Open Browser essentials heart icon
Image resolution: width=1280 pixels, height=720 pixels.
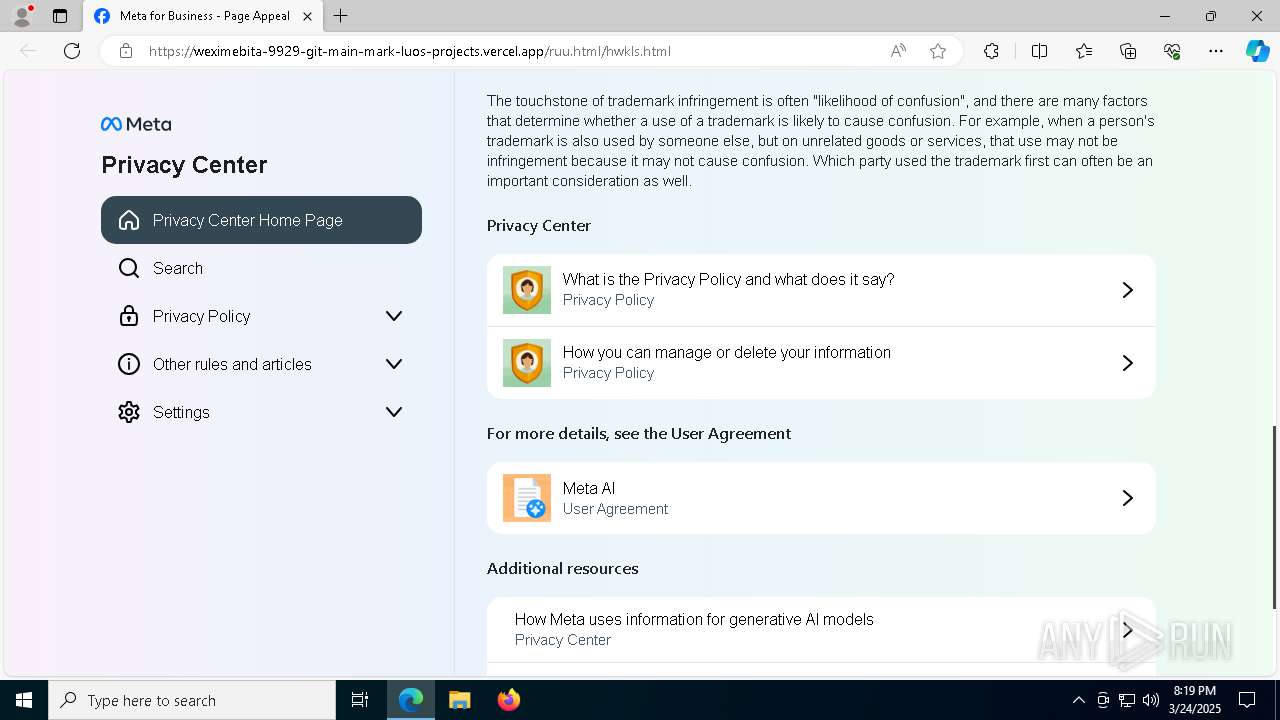point(1172,51)
